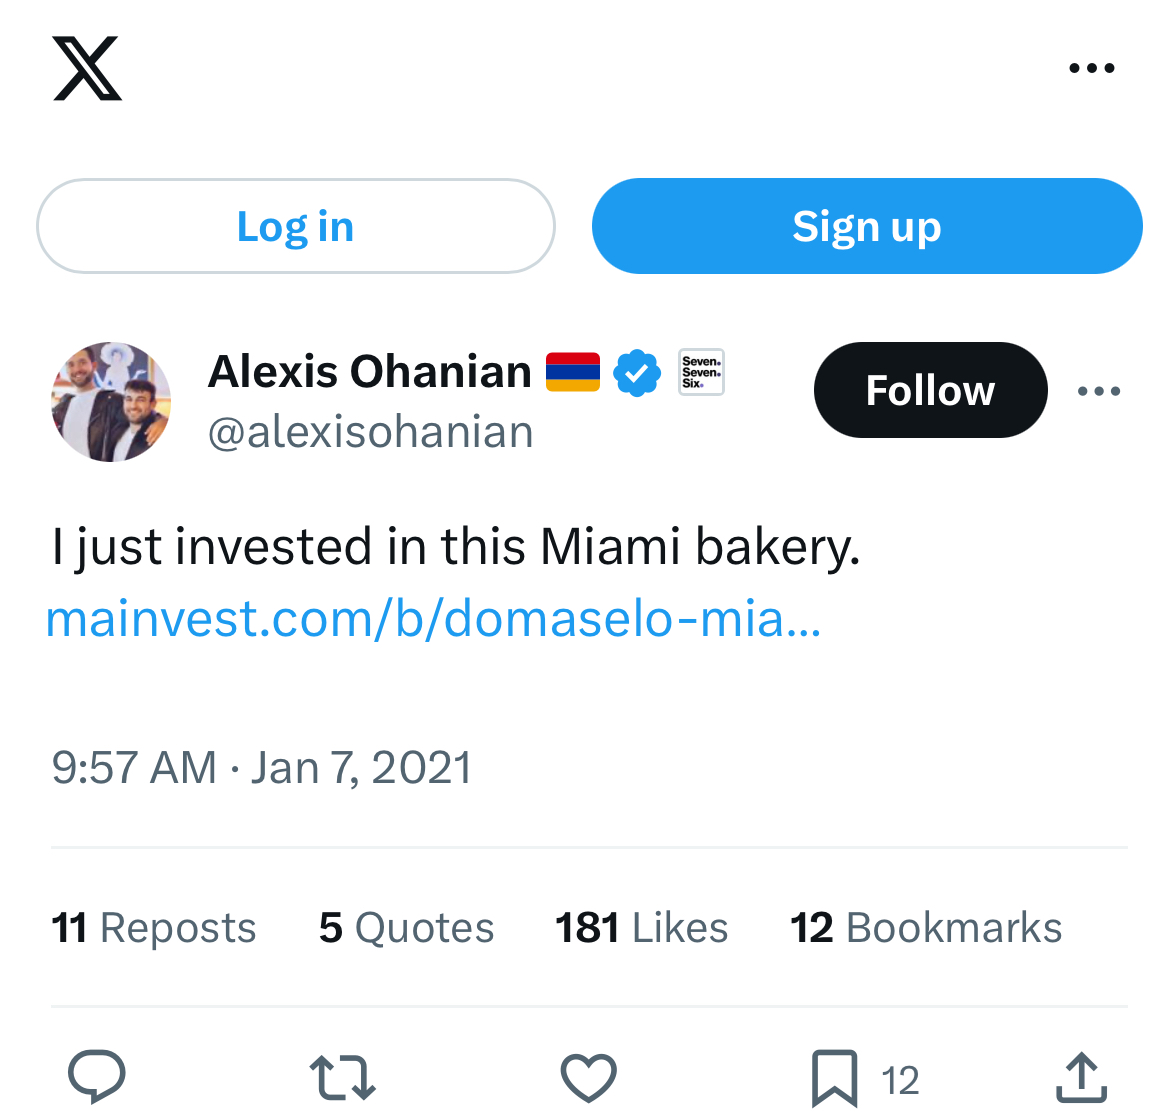This screenshot has width=1170, height=1120.
Task: Open Alexis Ohanian's profile picture
Action: (x=111, y=402)
